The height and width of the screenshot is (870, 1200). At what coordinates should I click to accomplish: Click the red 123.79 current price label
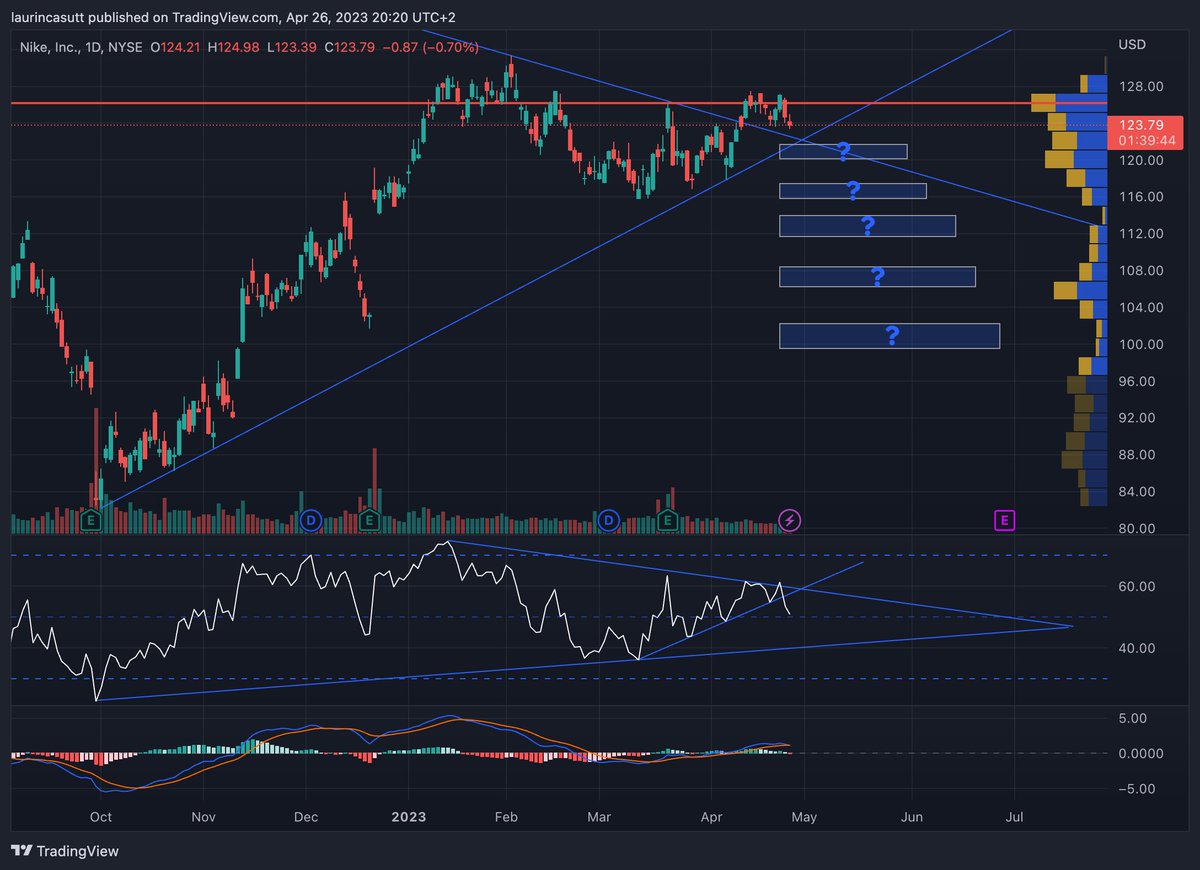1141,125
